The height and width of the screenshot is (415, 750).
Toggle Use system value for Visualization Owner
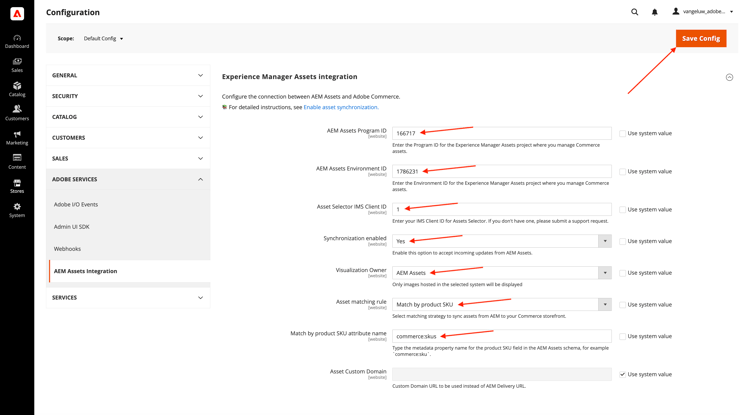click(622, 273)
